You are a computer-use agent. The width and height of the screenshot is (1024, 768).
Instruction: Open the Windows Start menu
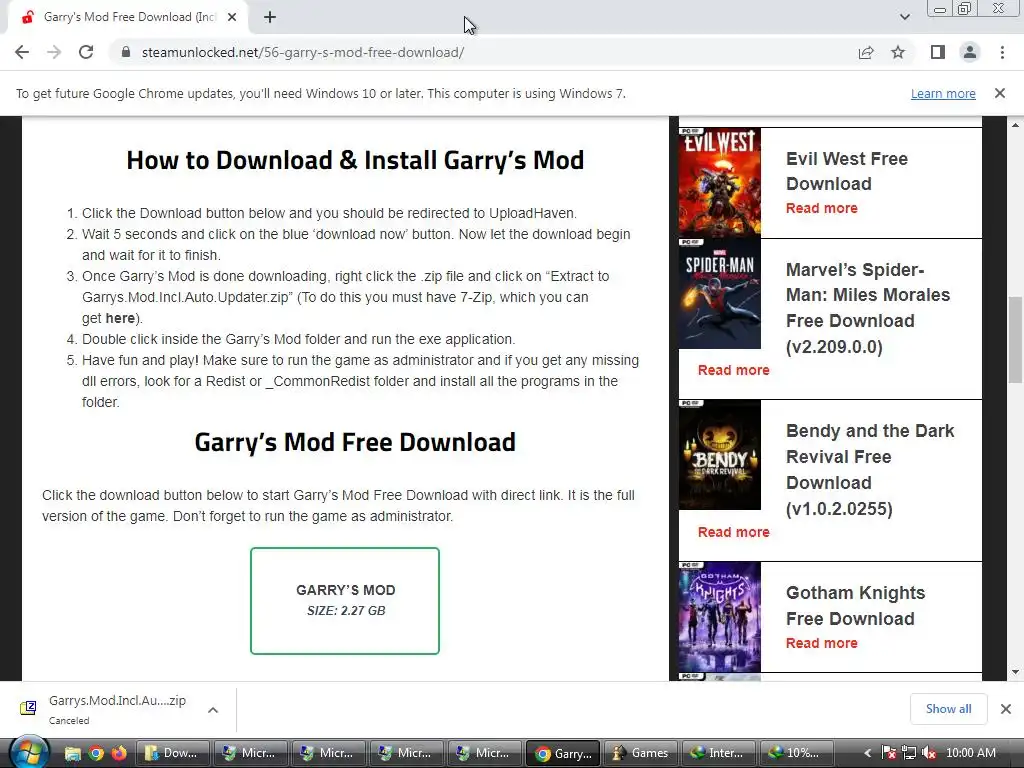coord(28,753)
